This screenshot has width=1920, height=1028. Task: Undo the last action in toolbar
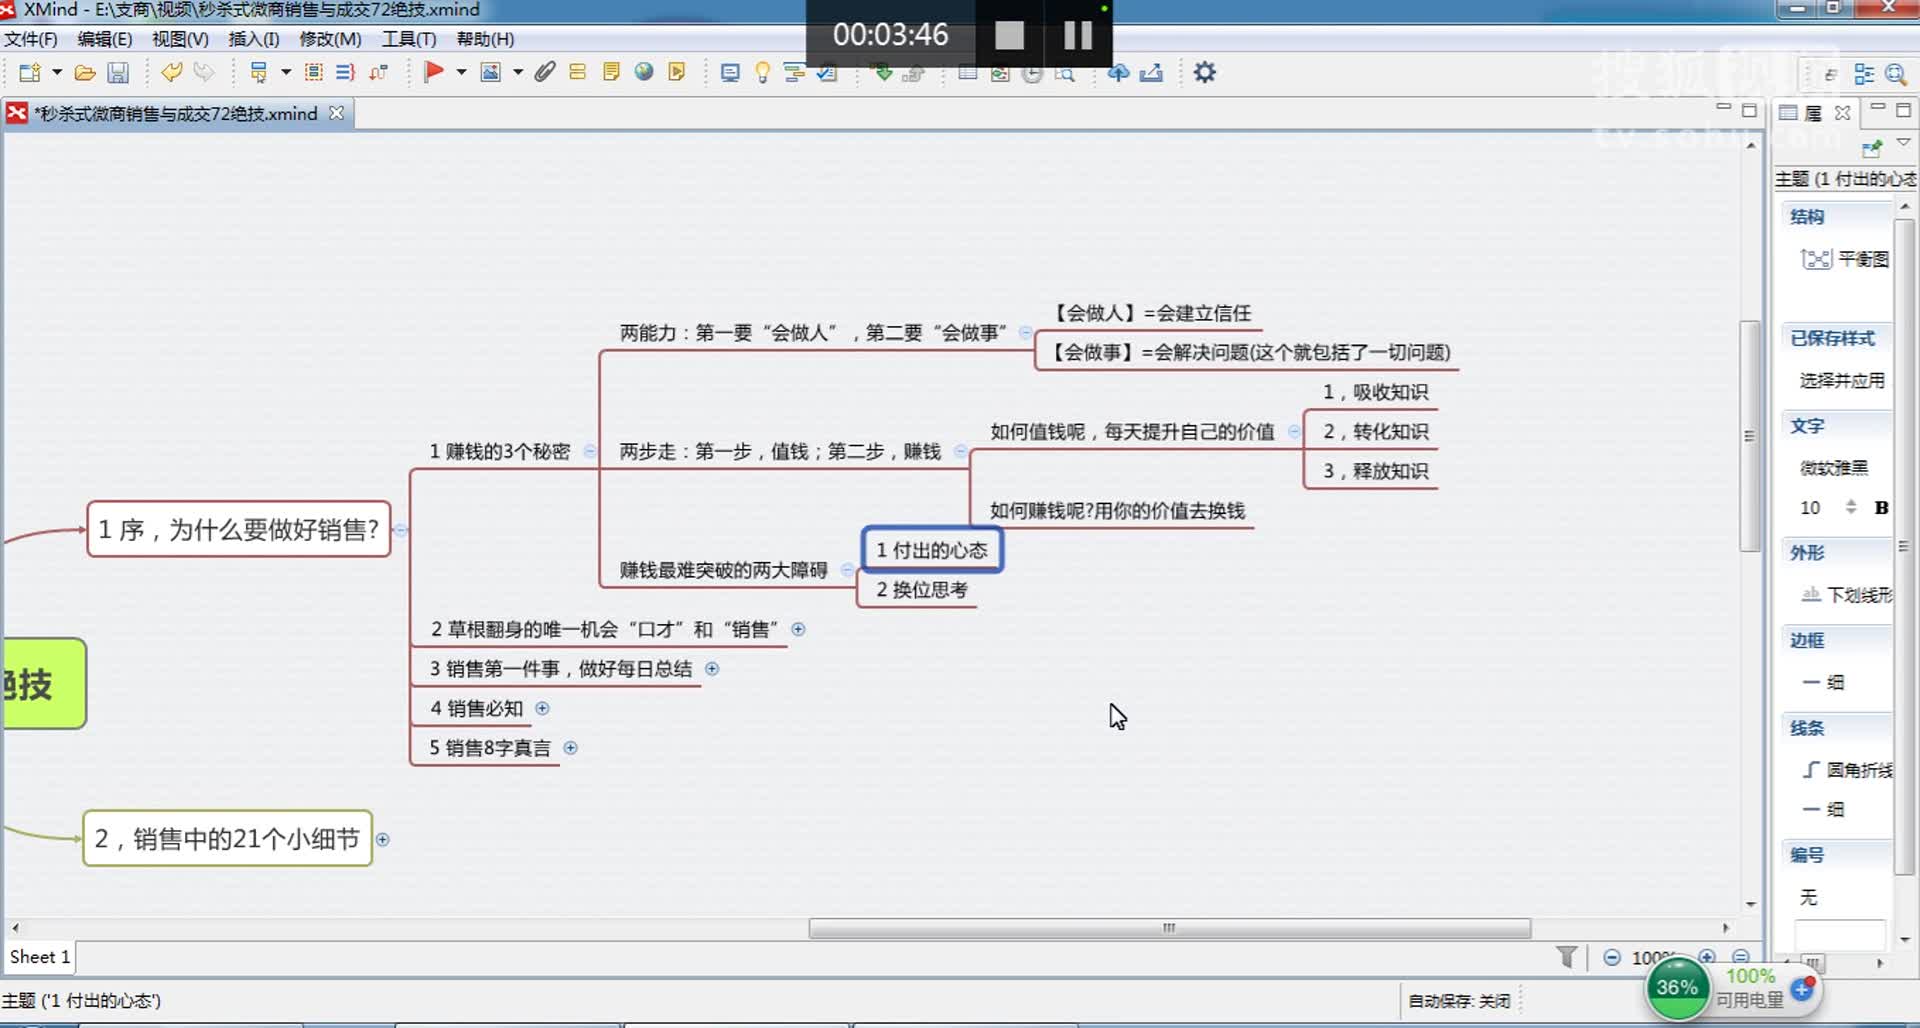(x=172, y=72)
